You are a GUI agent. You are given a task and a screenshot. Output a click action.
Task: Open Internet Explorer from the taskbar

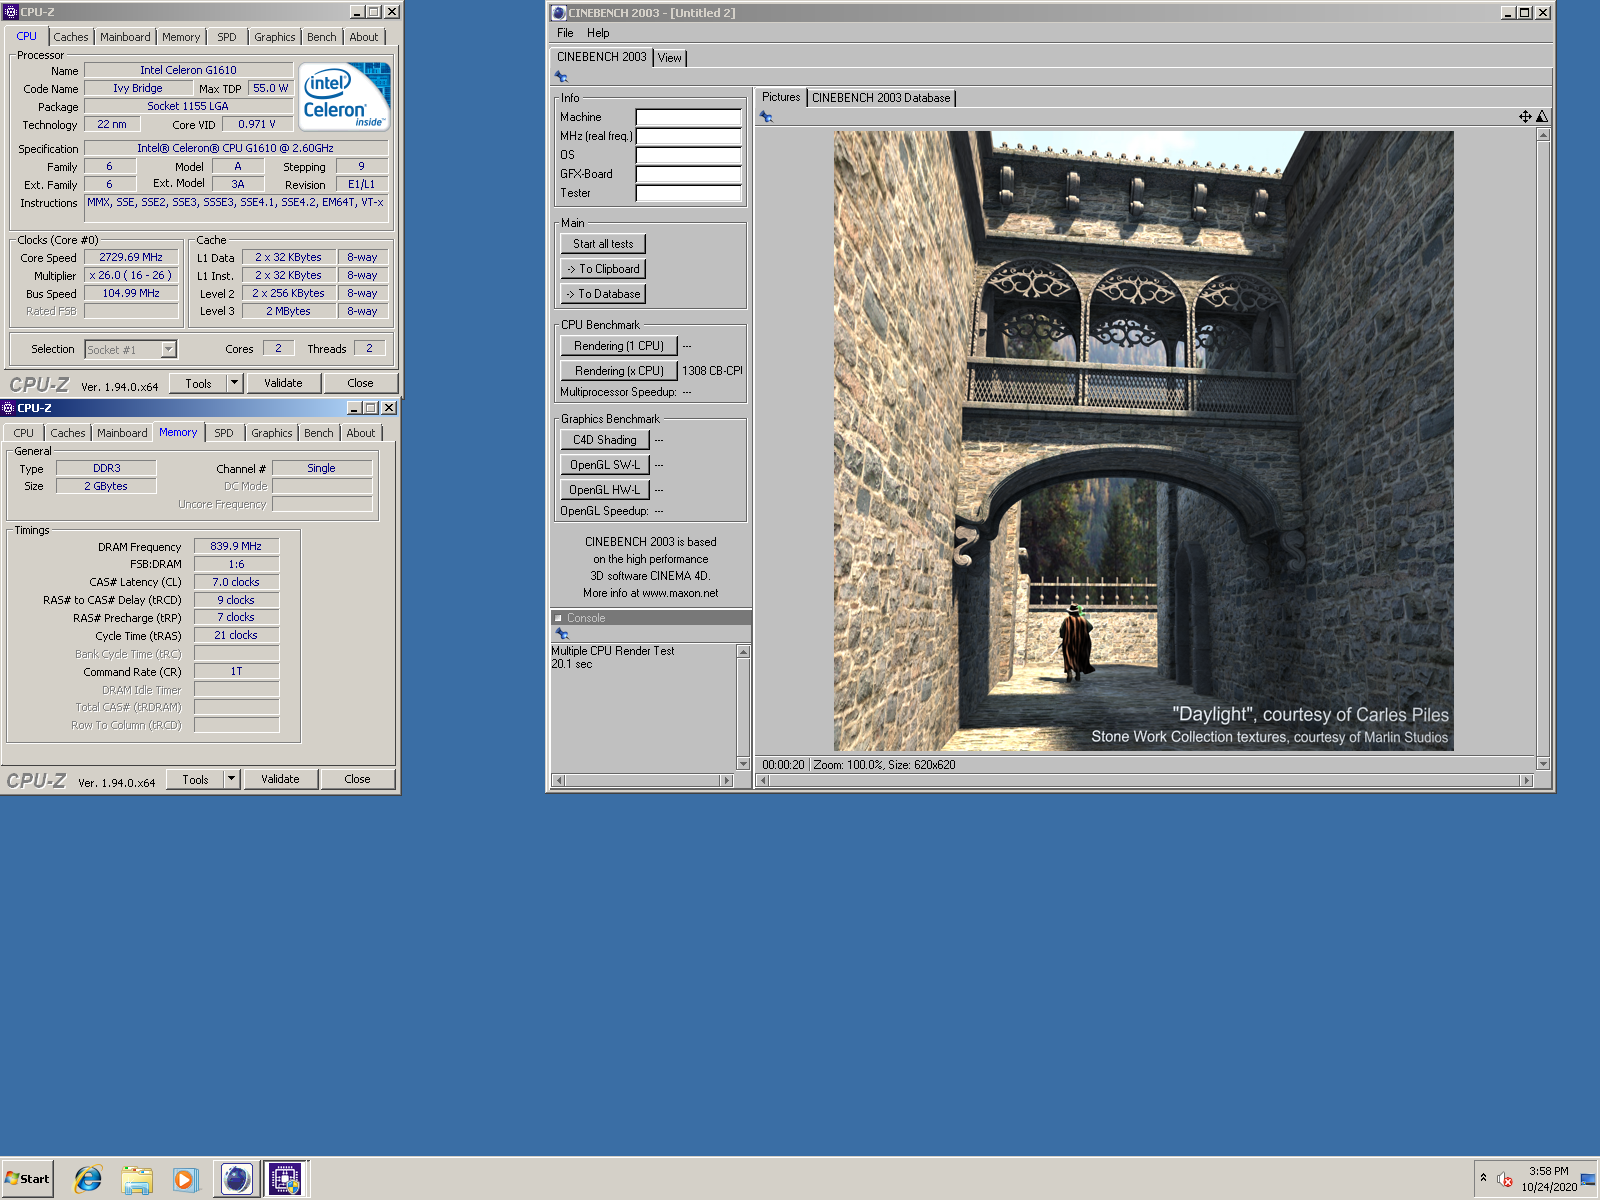[88, 1179]
